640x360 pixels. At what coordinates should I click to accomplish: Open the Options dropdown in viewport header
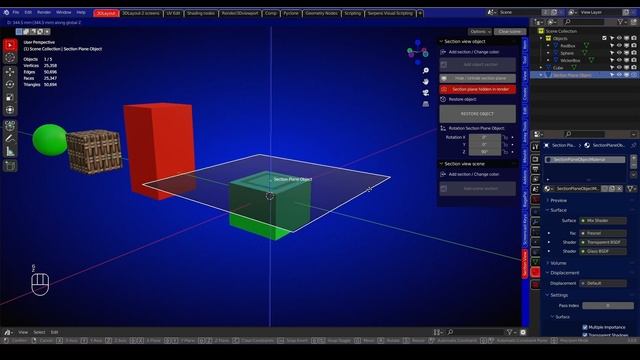(480, 31)
